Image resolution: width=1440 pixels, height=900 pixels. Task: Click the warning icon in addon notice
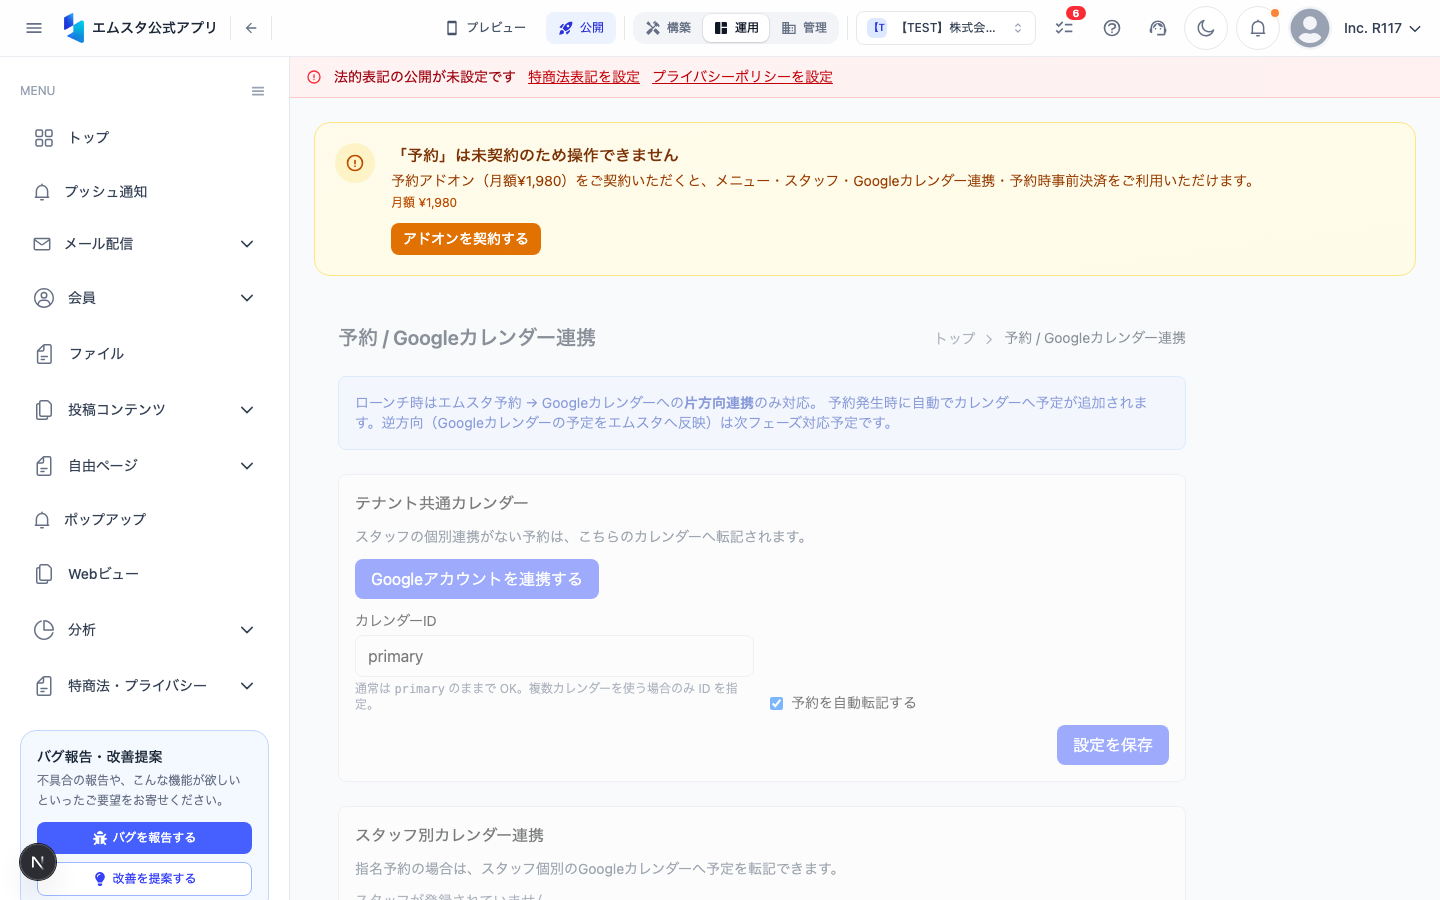pos(355,163)
